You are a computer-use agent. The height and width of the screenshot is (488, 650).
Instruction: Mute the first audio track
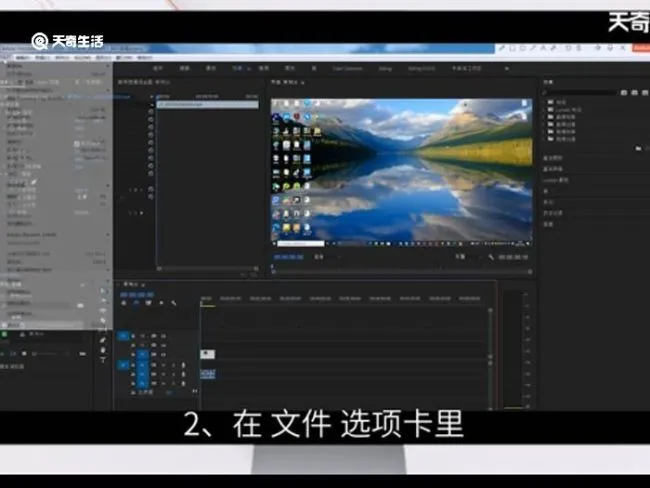click(164, 365)
